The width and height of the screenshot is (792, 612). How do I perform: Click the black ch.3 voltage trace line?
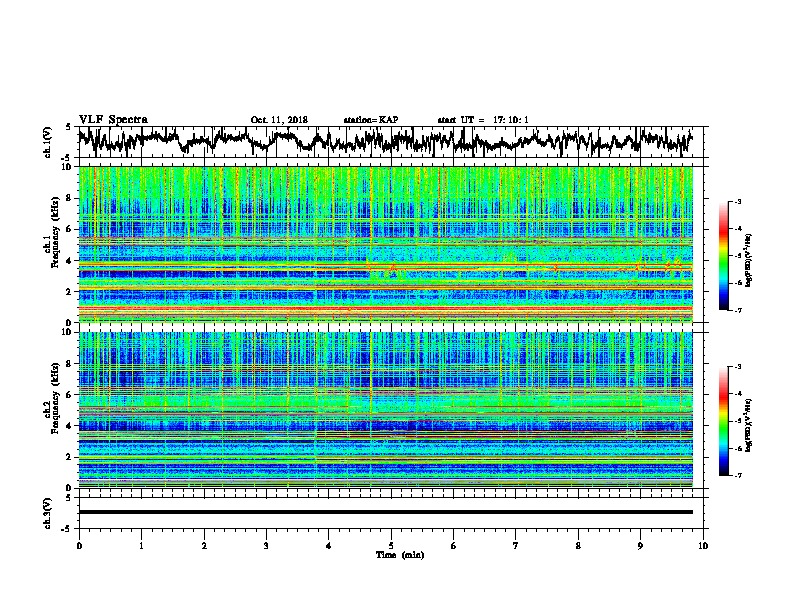click(385, 512)
